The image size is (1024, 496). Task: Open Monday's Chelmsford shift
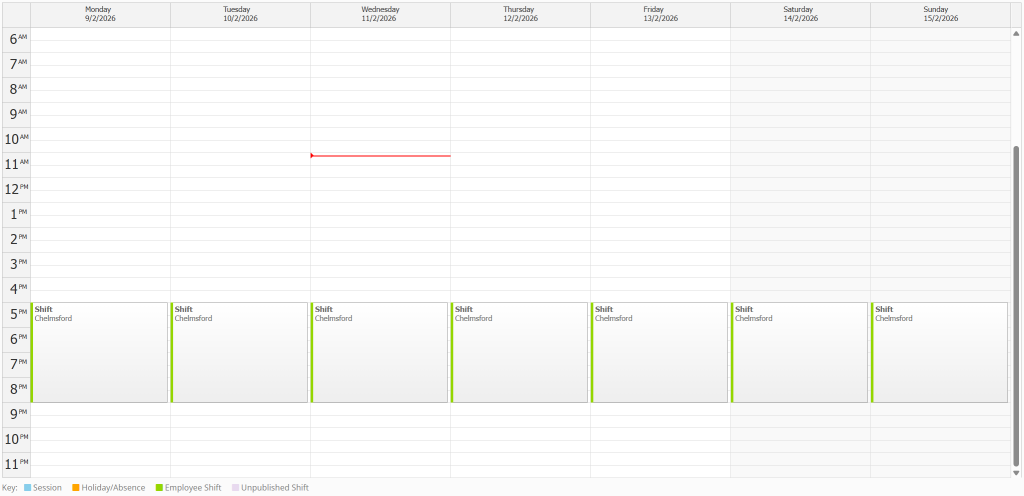[100, 352]
